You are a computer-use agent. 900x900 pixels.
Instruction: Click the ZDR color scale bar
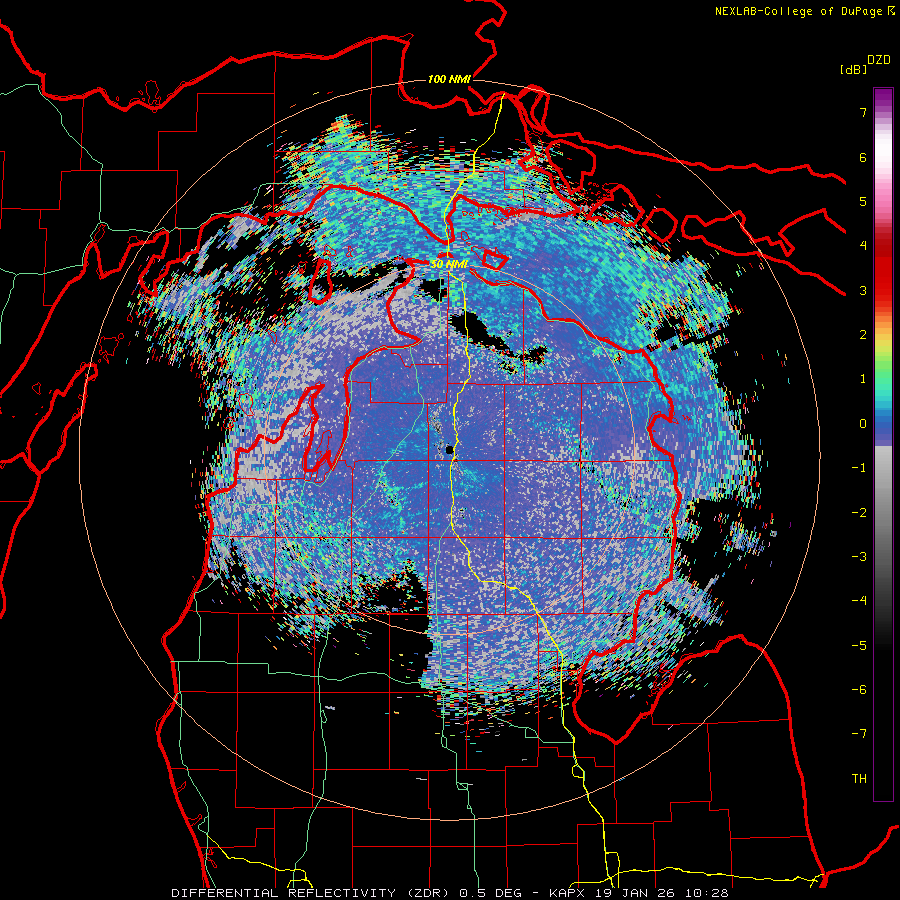coord(883,445)
